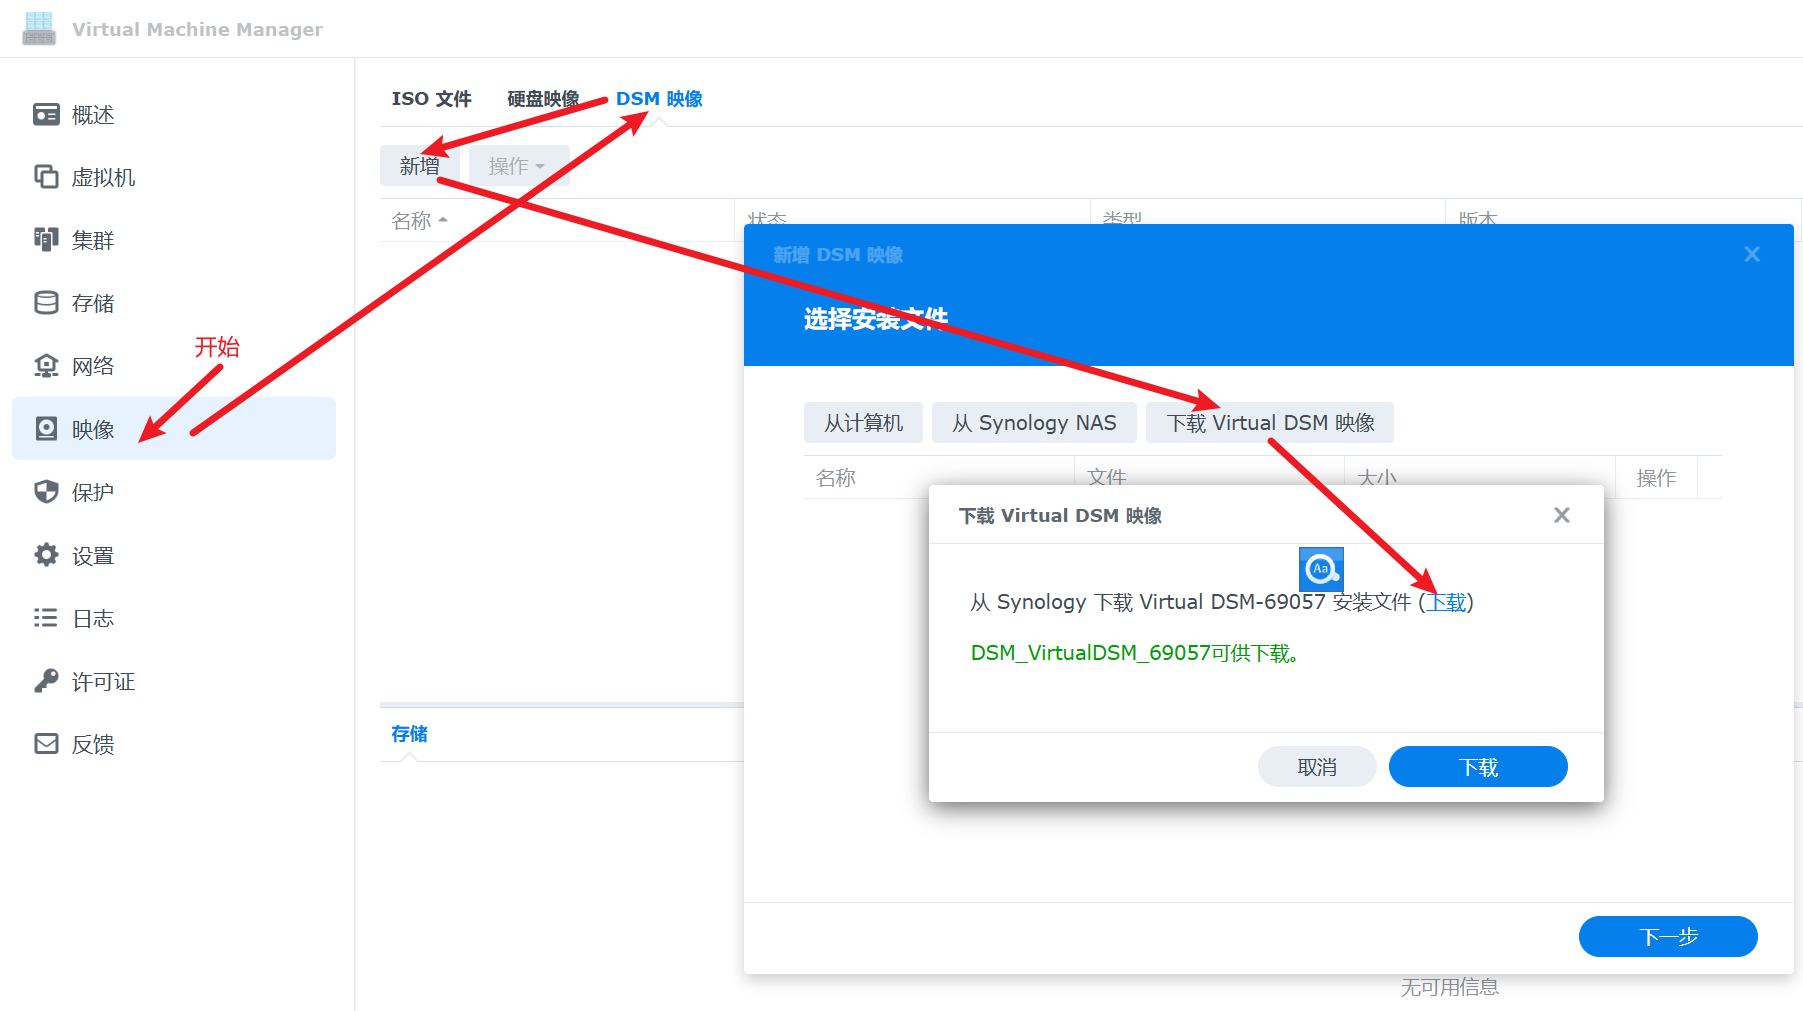Click the 取消 button
Screen dimensions: 1803x1011
click(1317, 767)
